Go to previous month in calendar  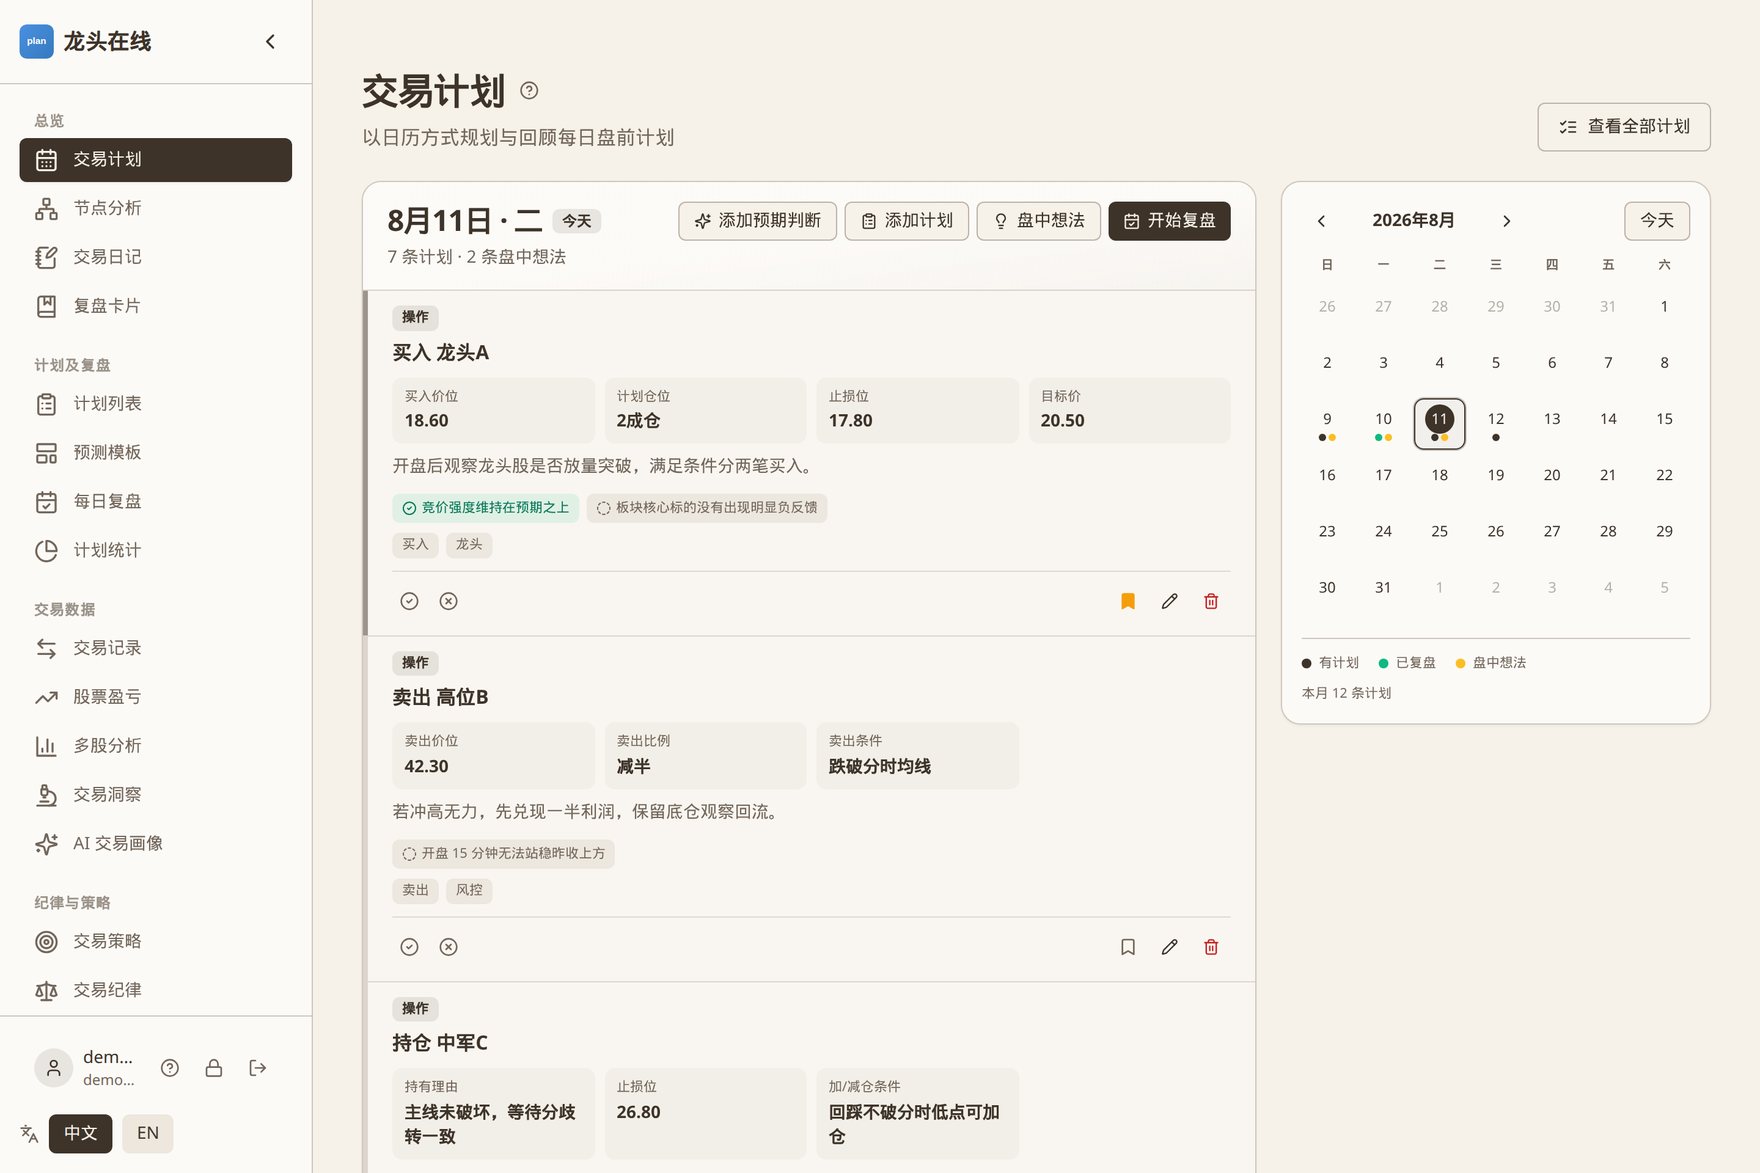(x=1321, y=221)
